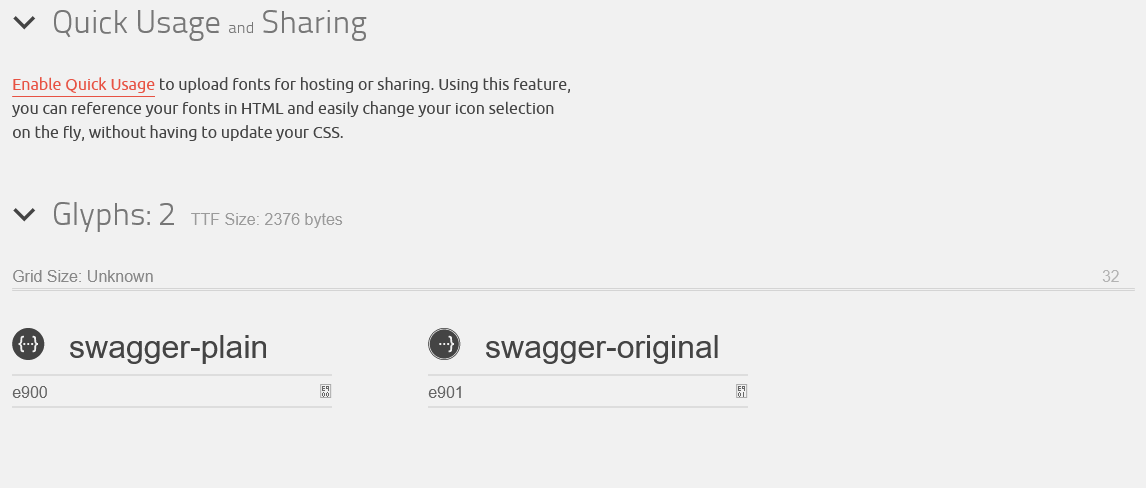The width and height of the screenshot is (1146, 488).
Task: Click the code type icon beside e900
Action: pyautogui.click(x=325, y=392)
